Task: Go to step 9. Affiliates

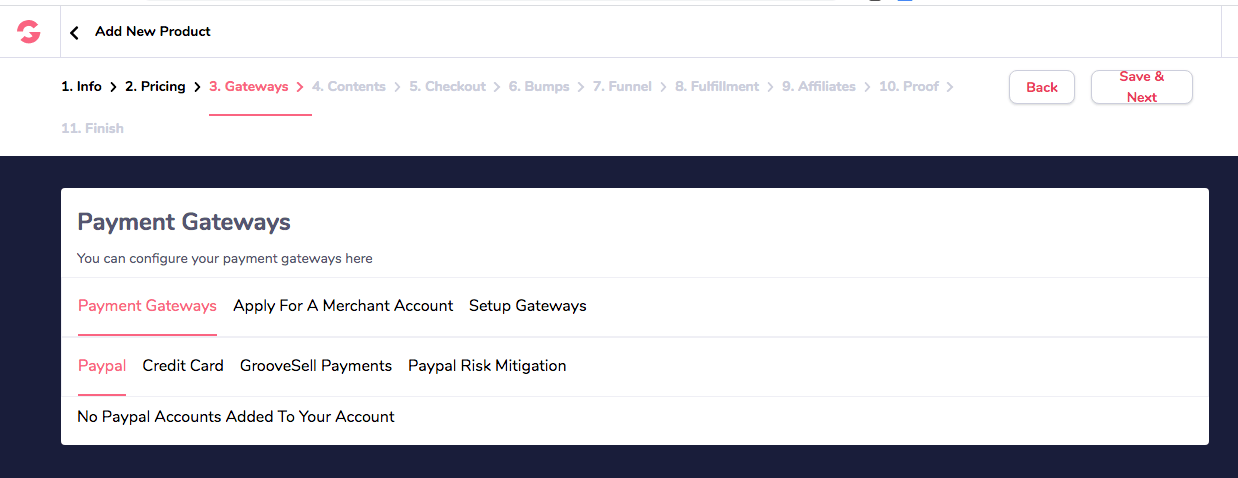Action: point(819,87)
